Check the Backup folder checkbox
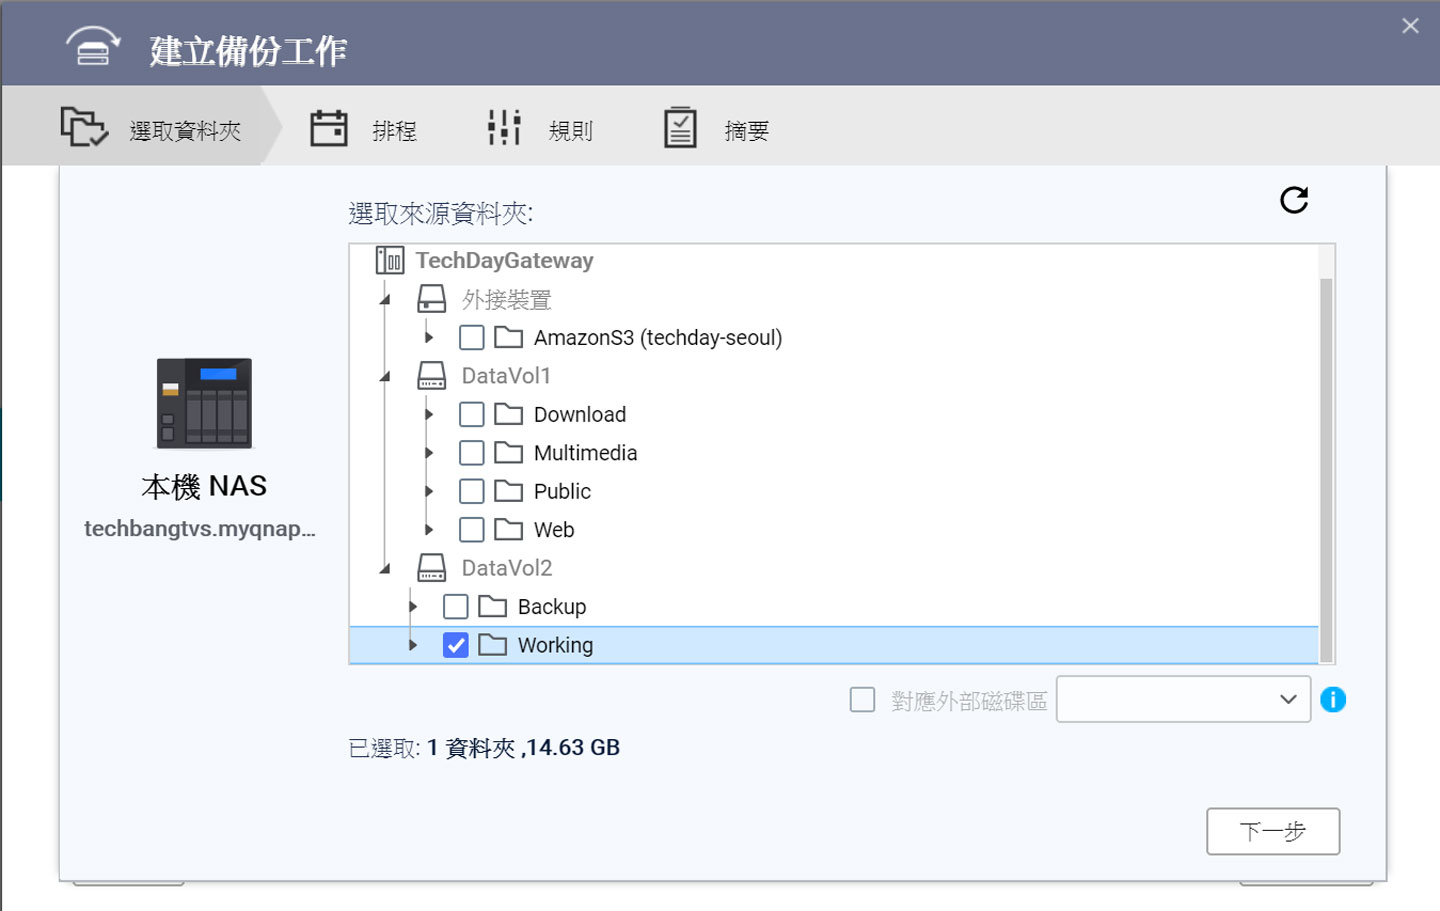This screenshot has width=1440, height=911. (456, 607)
